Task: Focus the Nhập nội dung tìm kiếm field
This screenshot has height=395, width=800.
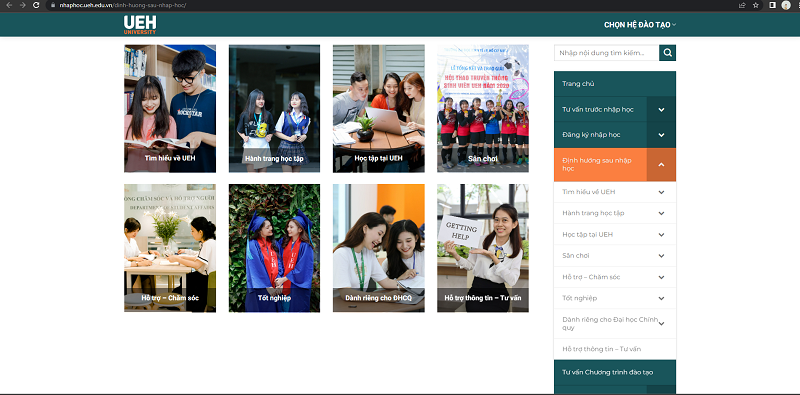Action: (607, 53)
